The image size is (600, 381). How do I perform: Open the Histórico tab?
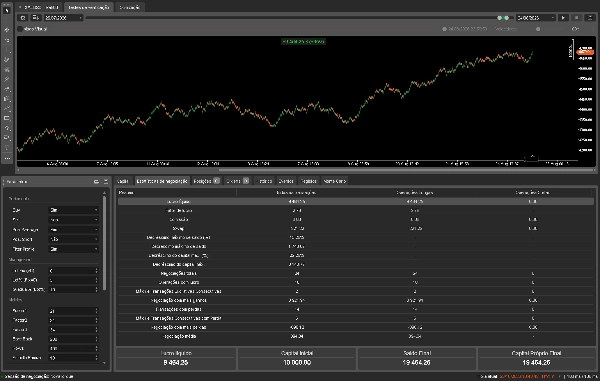[264, 181]
